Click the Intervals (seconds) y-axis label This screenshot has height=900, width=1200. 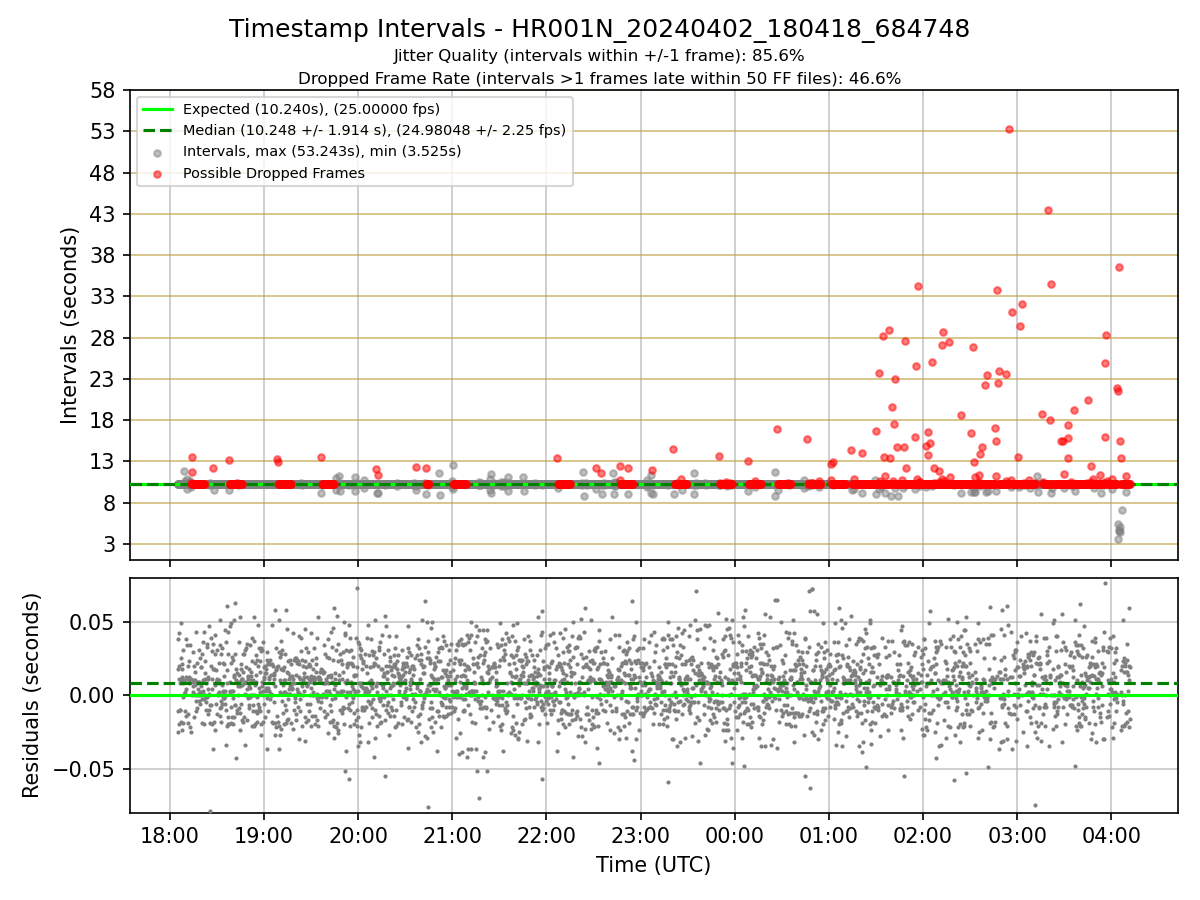tap(70, 325)
